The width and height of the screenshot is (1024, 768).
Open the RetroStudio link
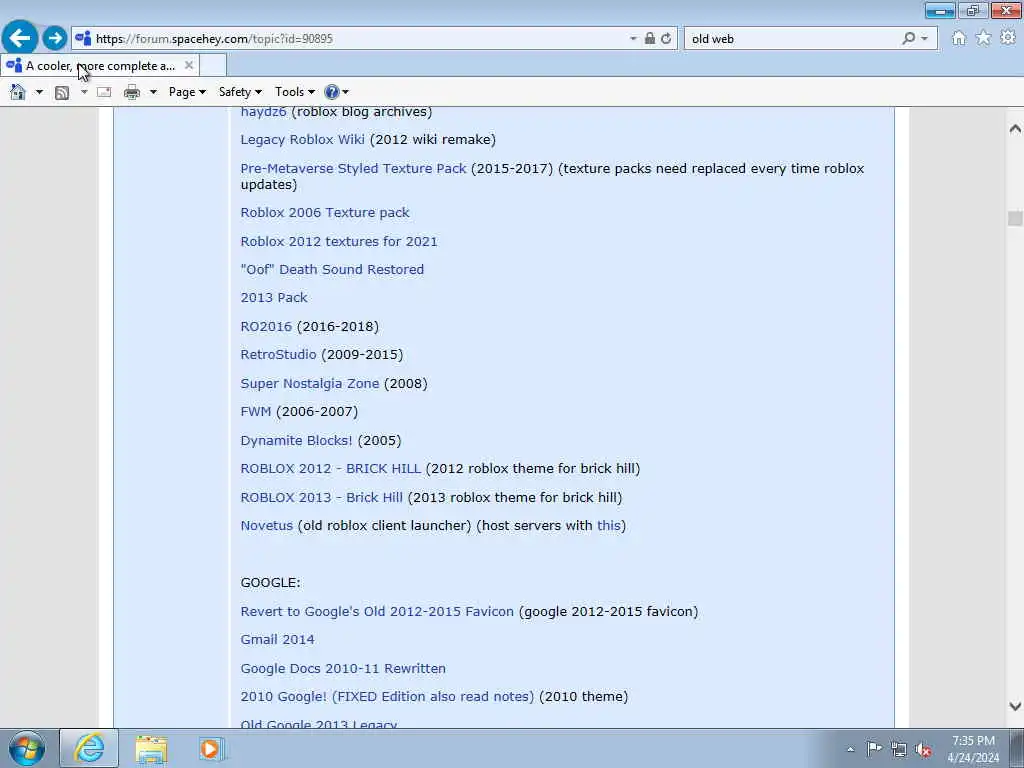pos(278,355)
